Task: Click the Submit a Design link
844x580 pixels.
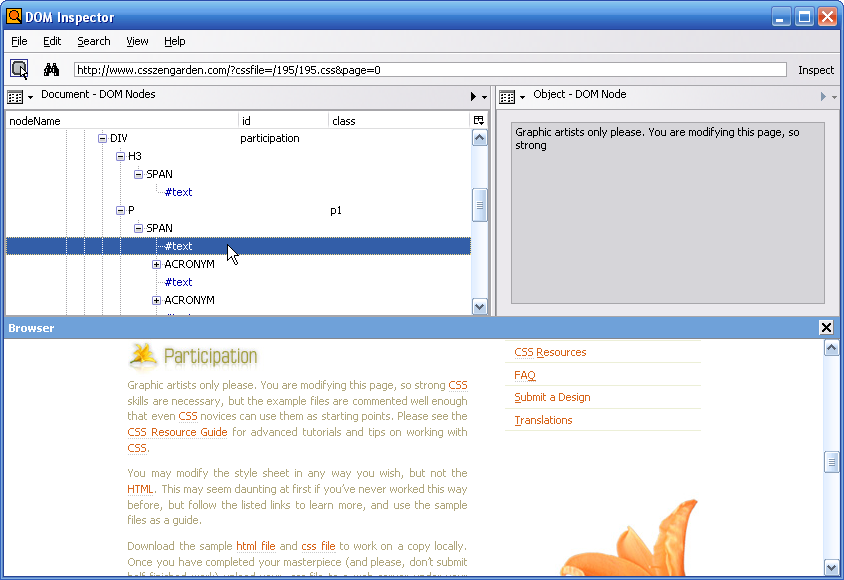Action: pos(552,397)
